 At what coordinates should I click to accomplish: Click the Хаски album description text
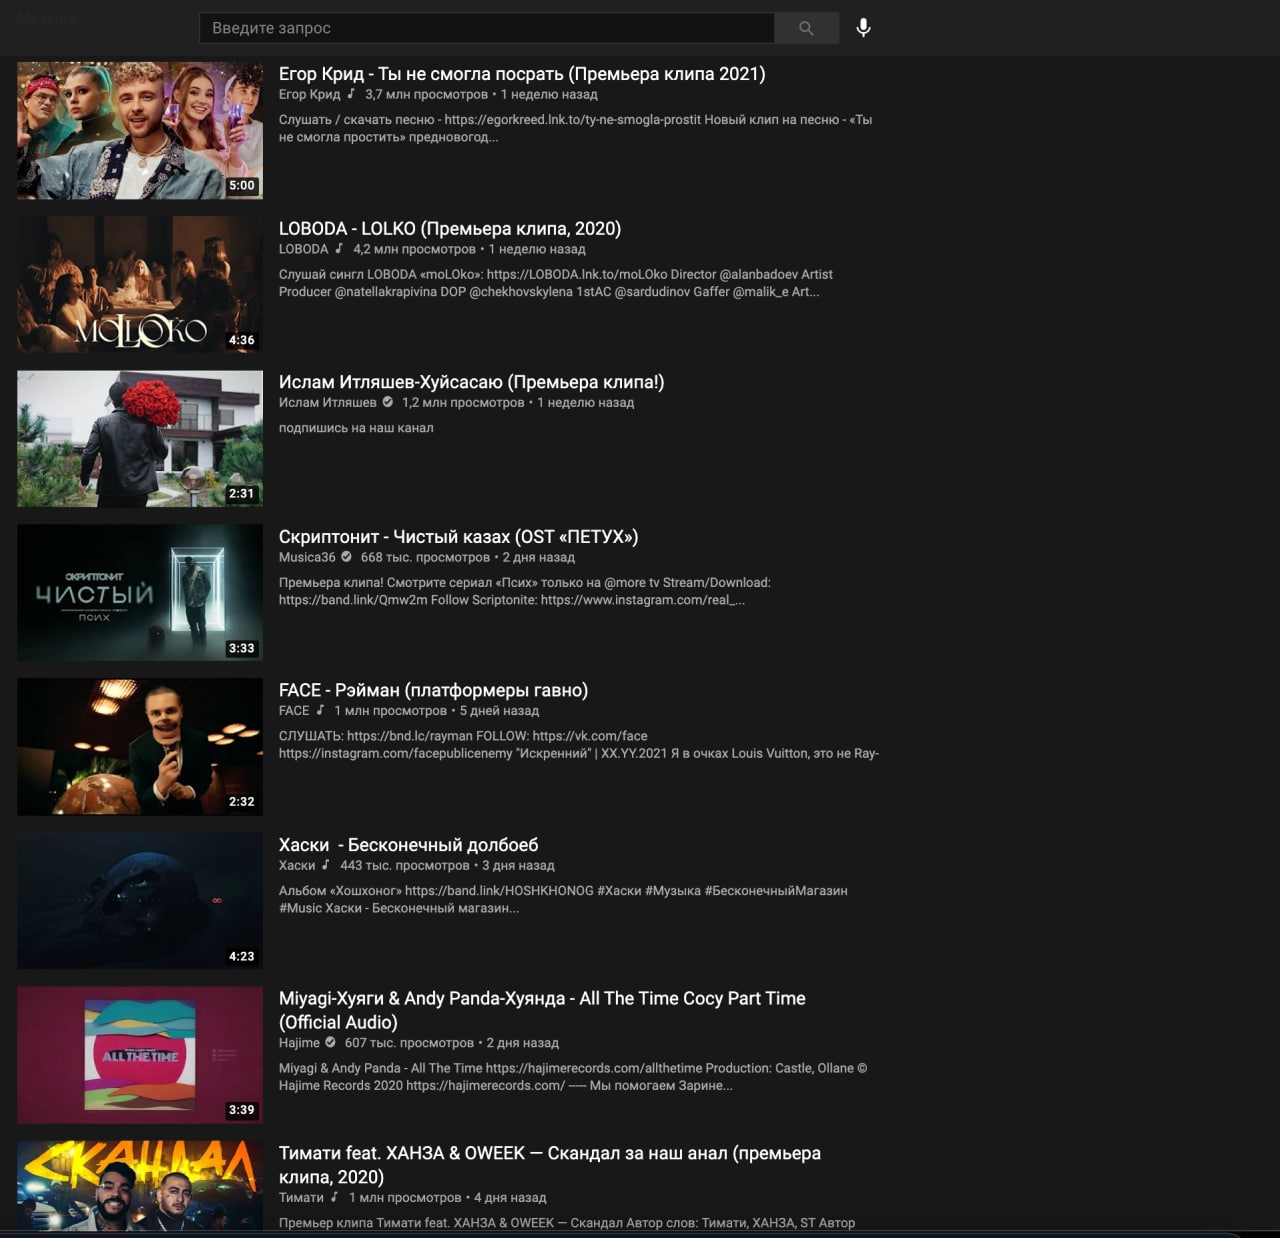click(x=563, y=899)
